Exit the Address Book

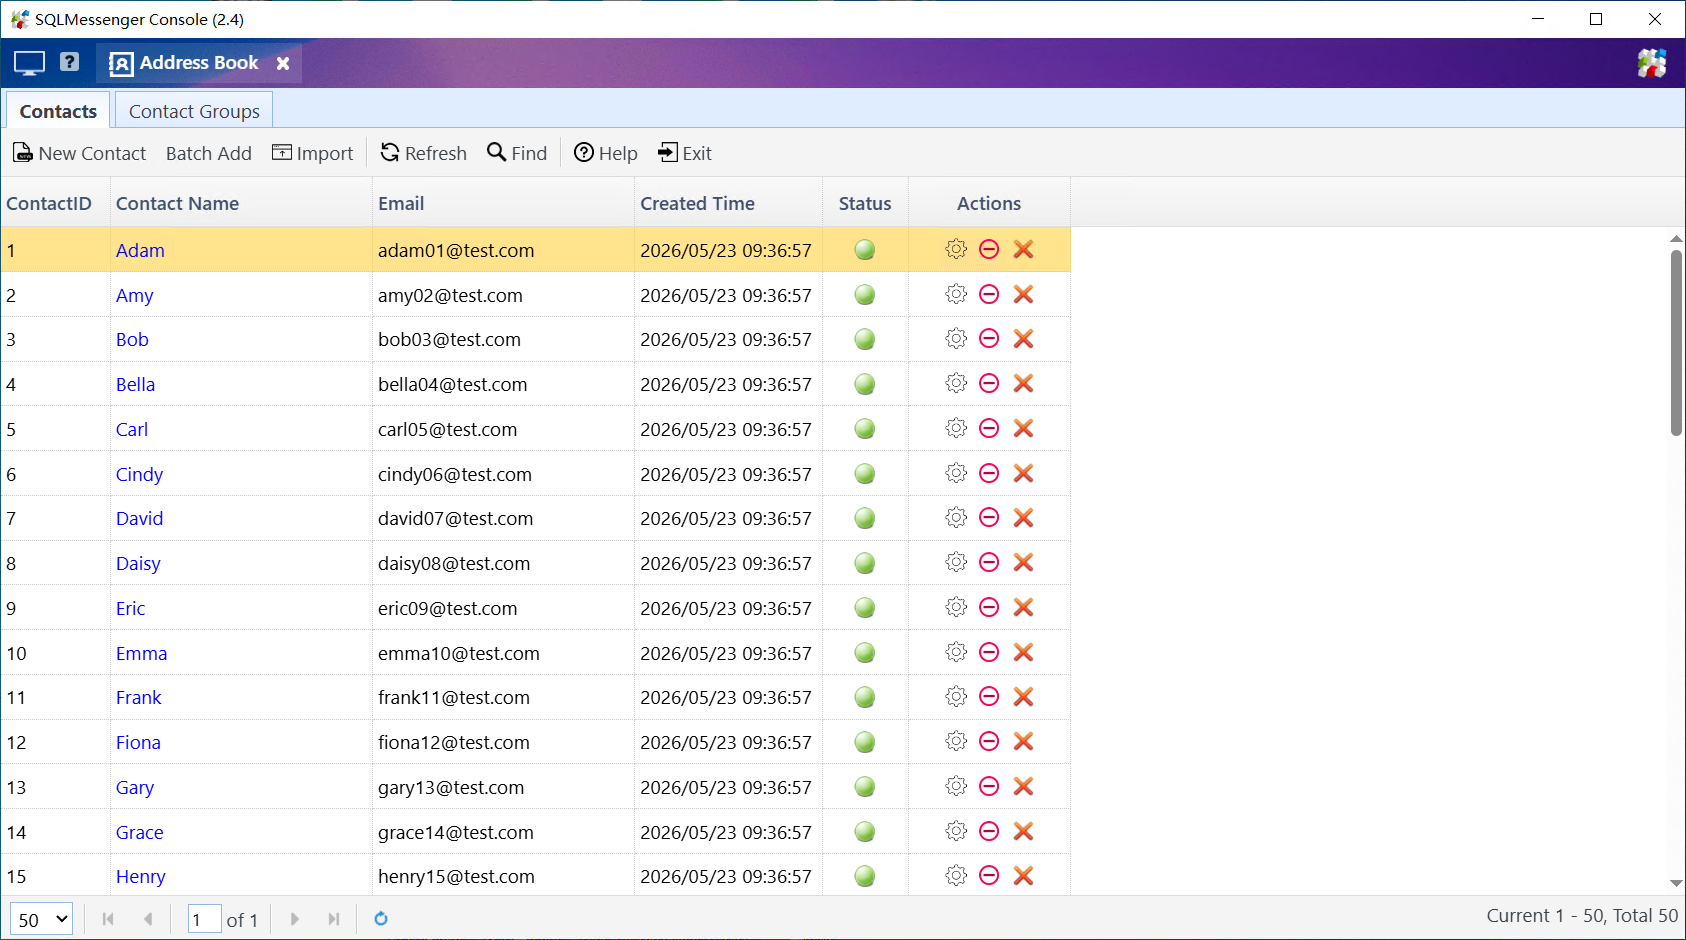coord(684,153)
